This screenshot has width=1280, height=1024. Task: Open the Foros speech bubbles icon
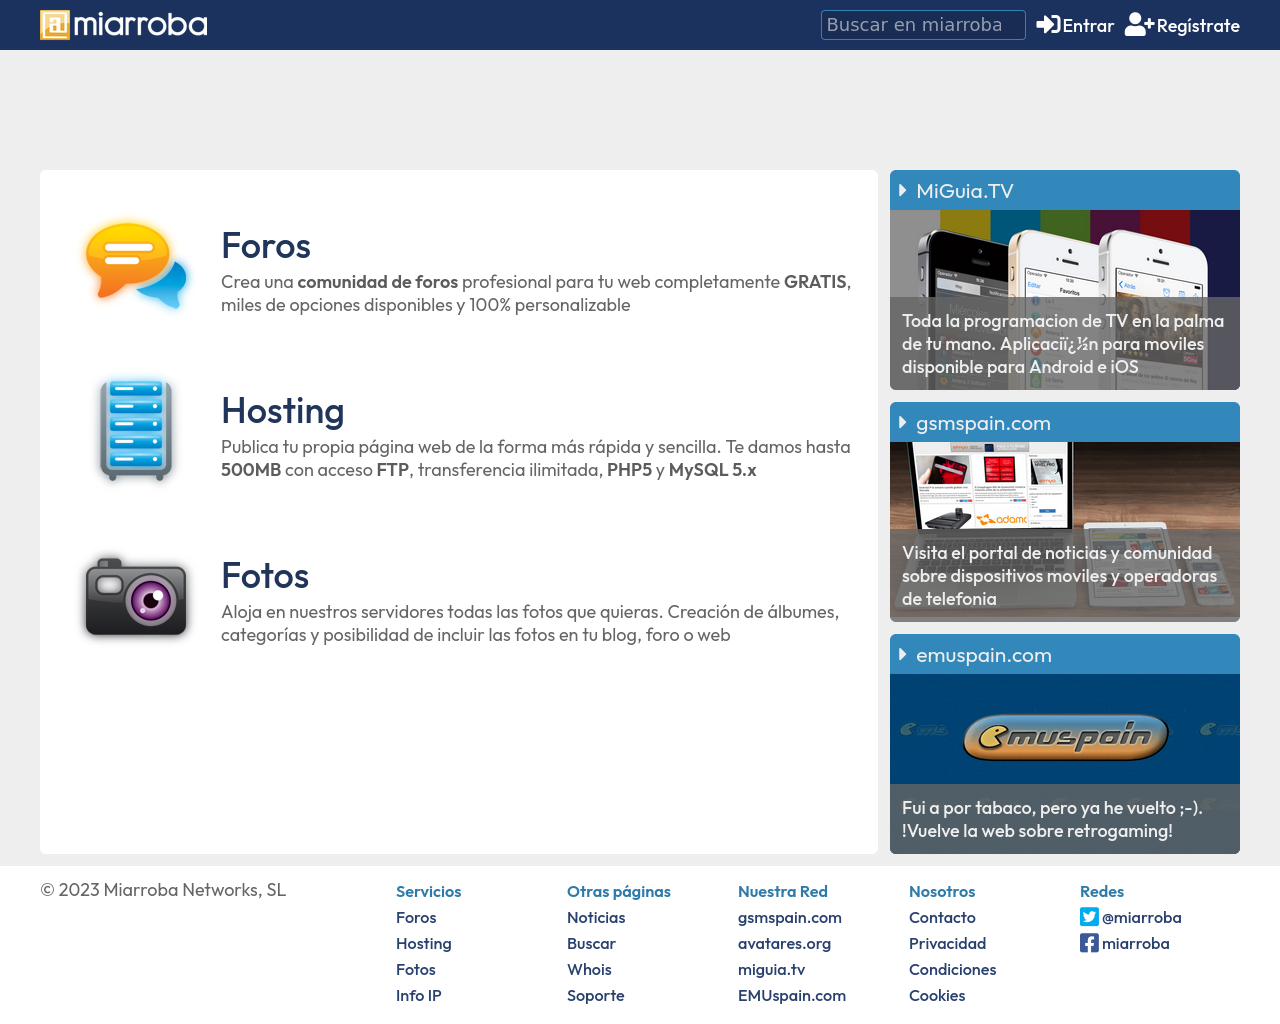coord(136,265)
